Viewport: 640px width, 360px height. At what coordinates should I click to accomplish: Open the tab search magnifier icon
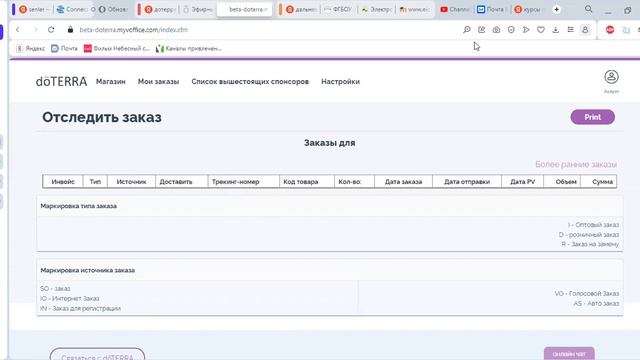589,9
